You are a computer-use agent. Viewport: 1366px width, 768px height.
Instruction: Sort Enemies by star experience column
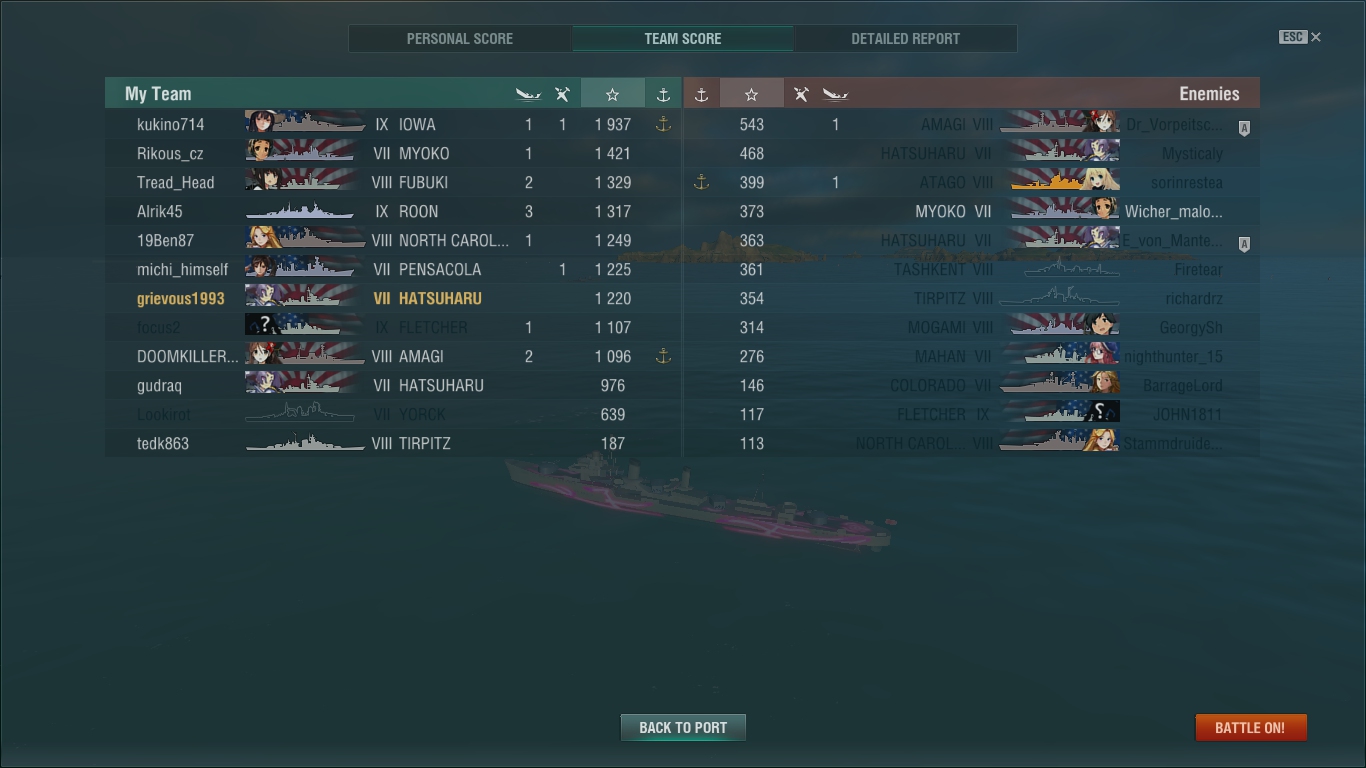(751, 93)
